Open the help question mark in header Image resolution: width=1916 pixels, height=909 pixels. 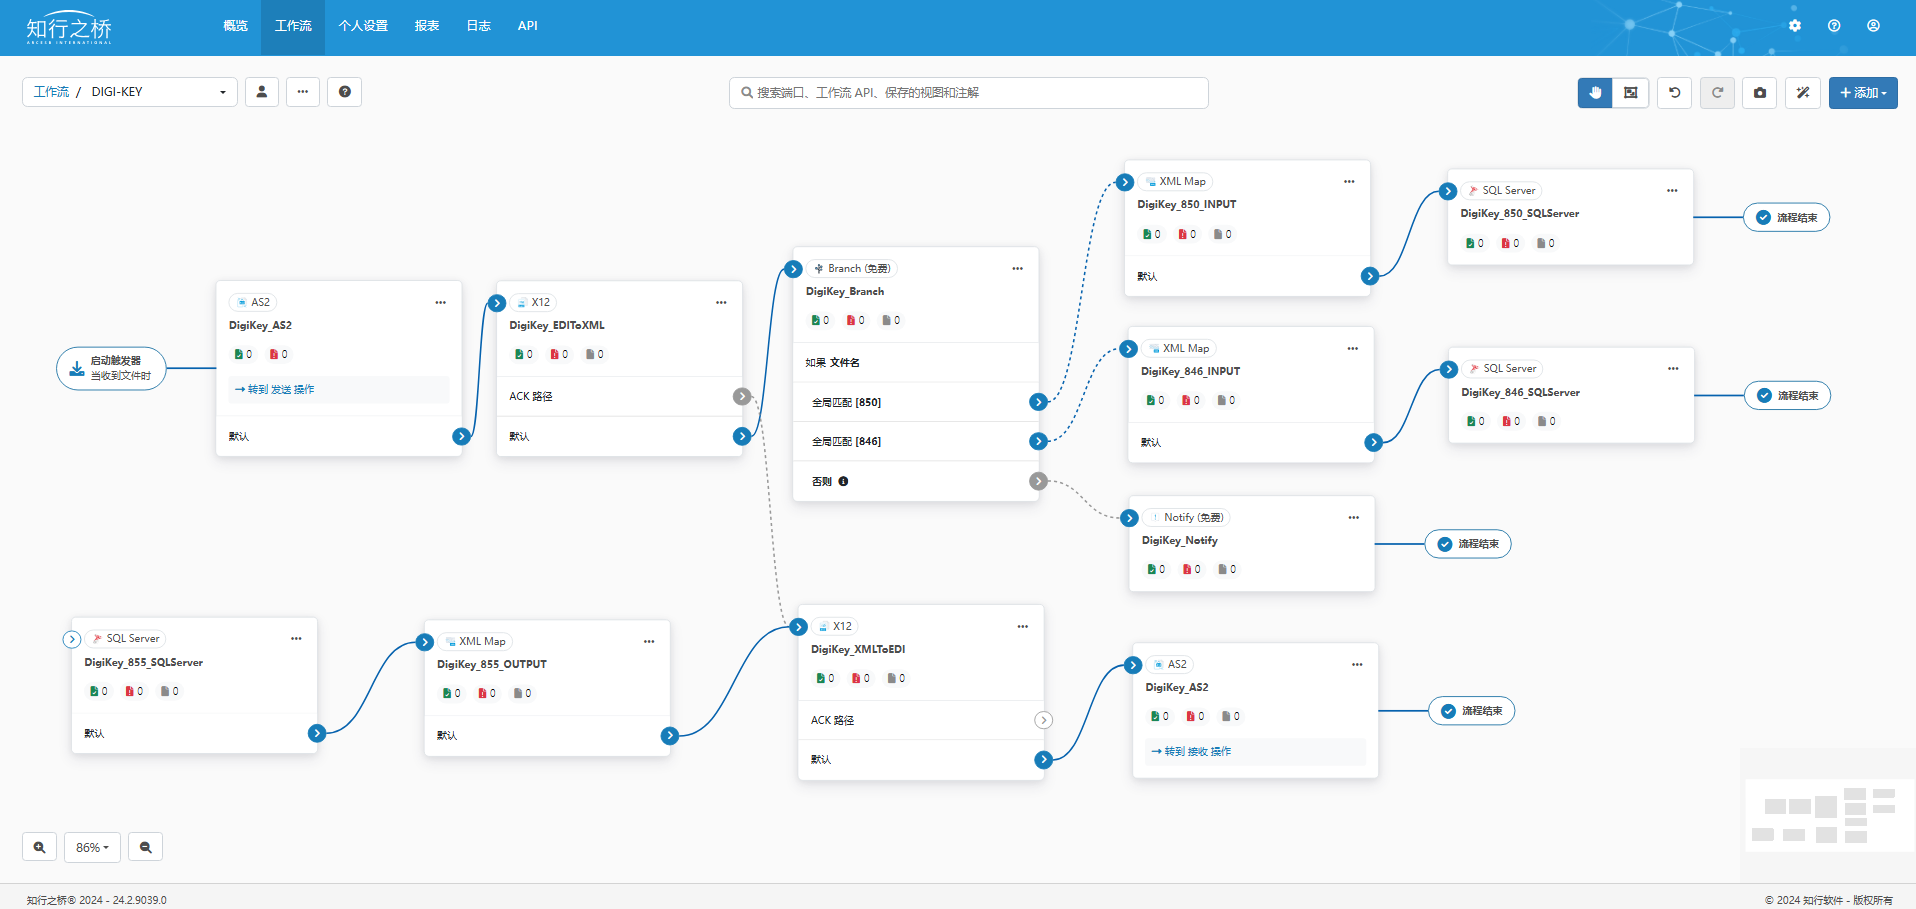click(x=1834, y=26)
